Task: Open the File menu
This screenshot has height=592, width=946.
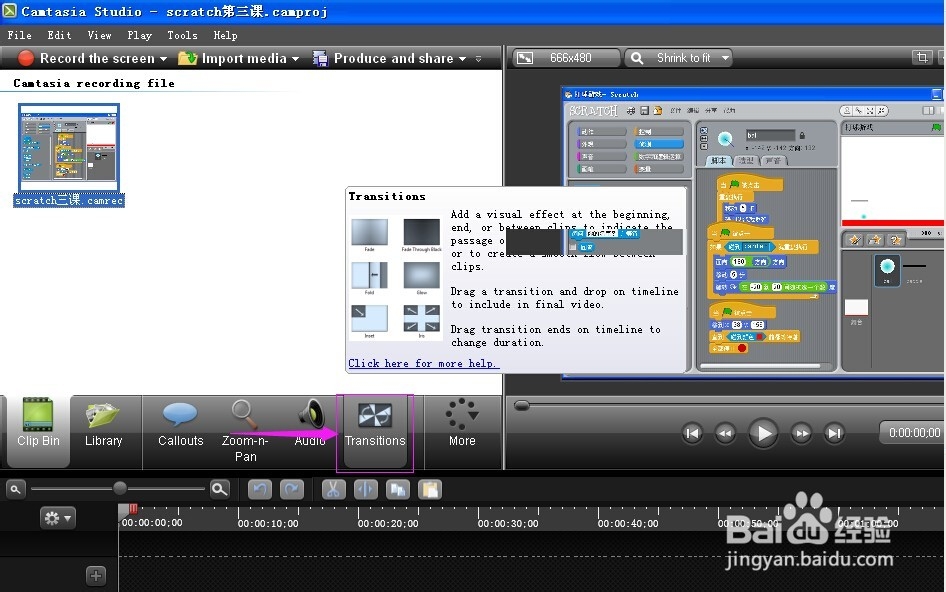Action: pos(19,35)
